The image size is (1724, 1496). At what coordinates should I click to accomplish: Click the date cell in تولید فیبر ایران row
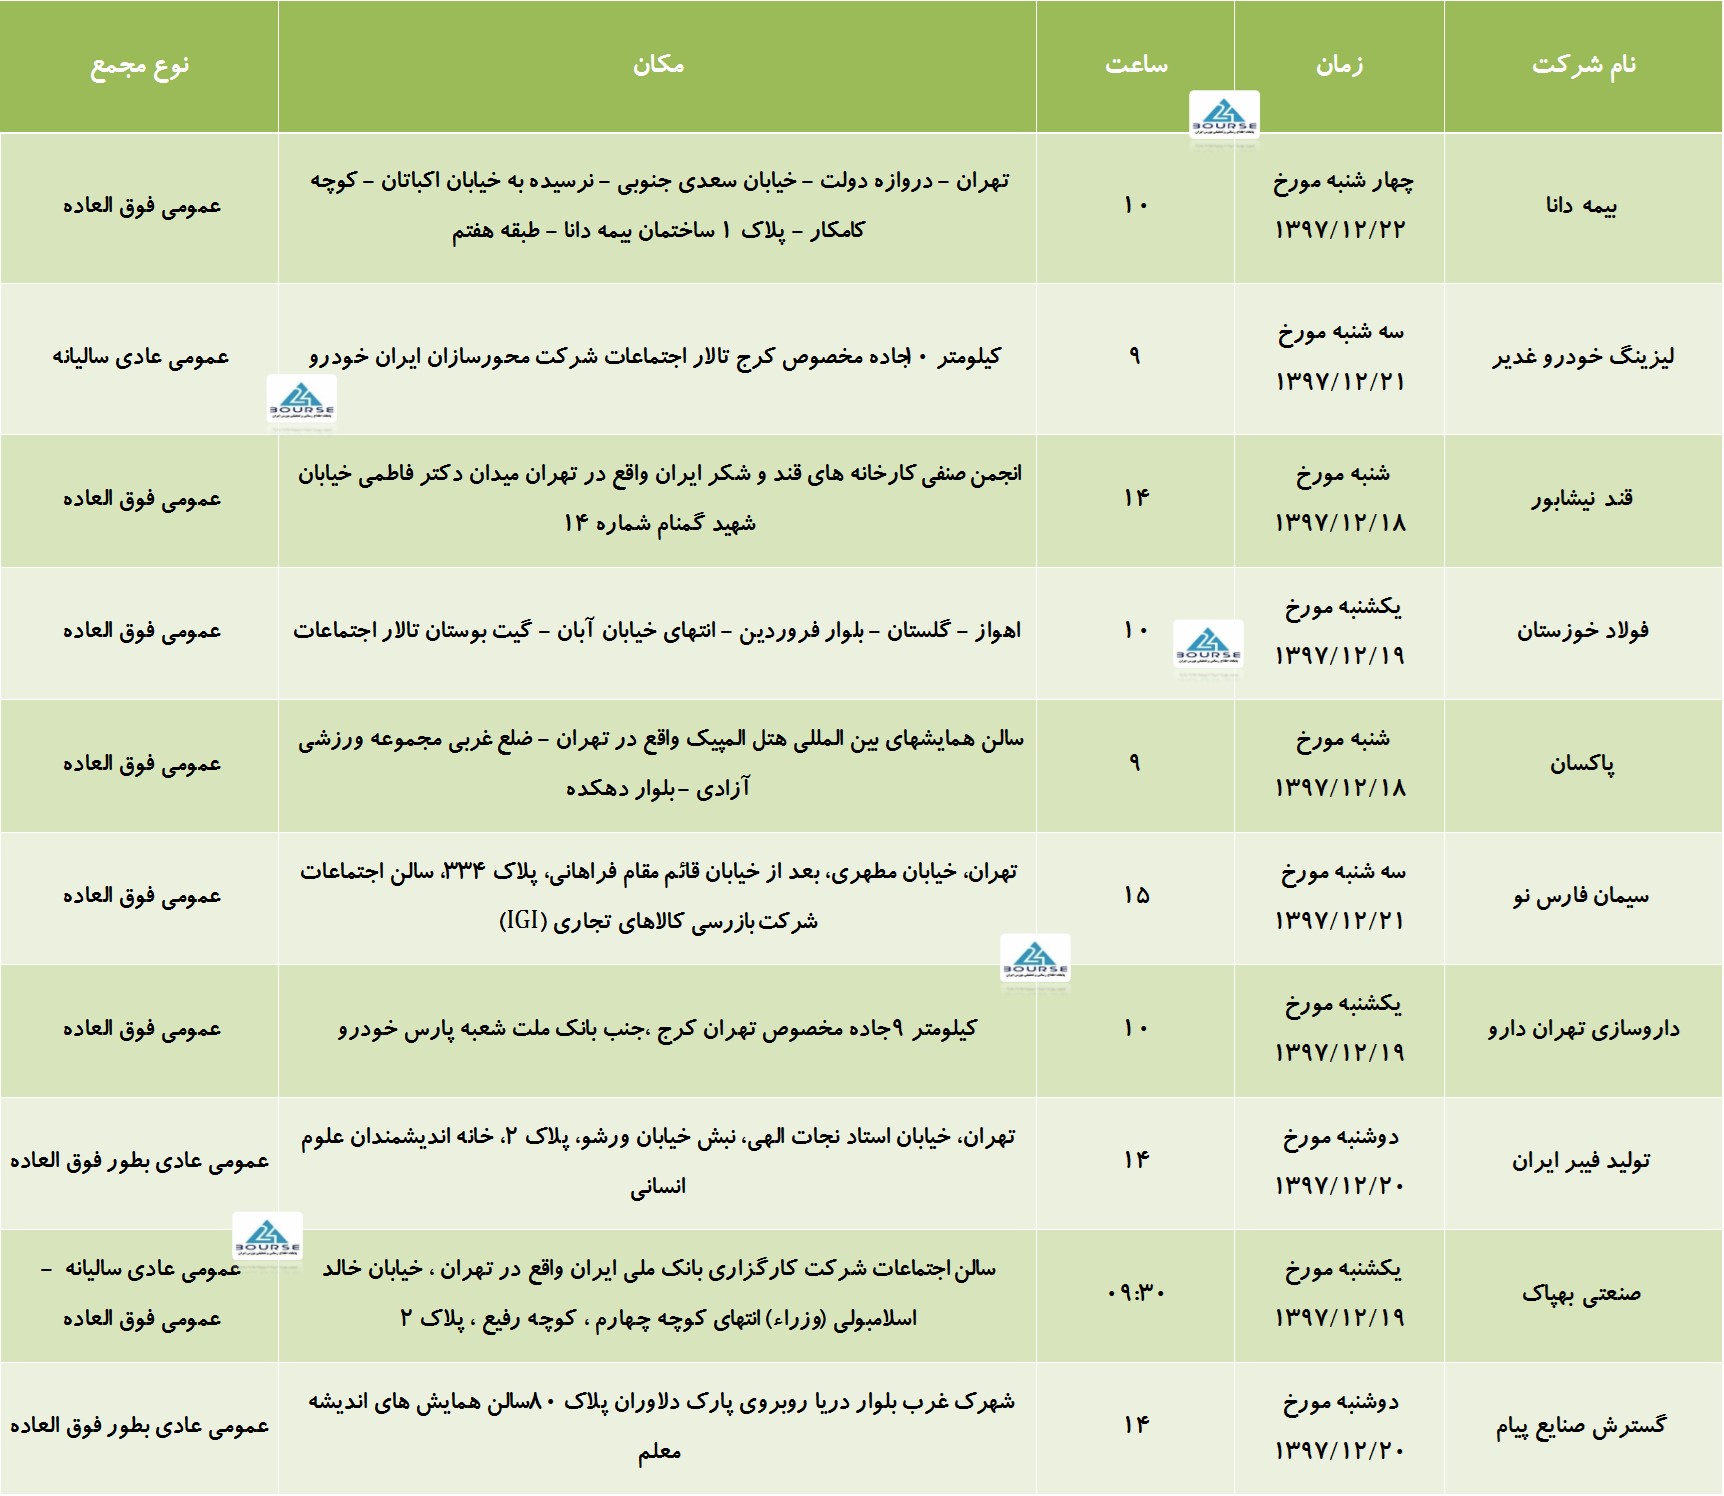coord(1341,1161)
